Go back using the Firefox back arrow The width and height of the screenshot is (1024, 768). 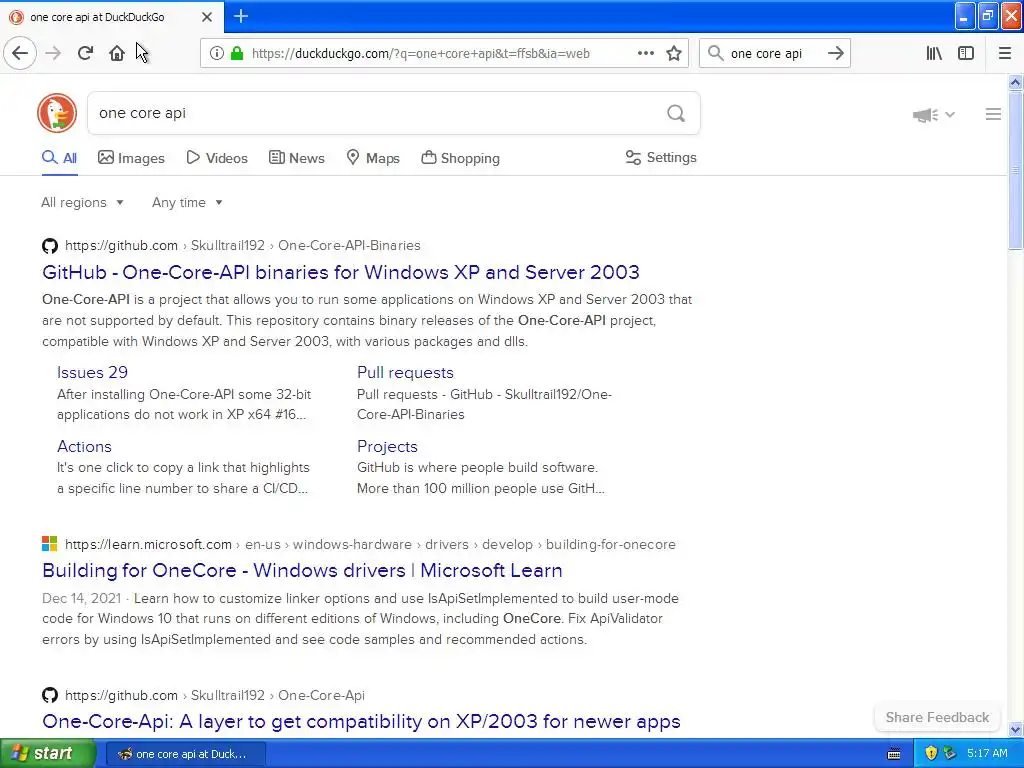(20, 53)
